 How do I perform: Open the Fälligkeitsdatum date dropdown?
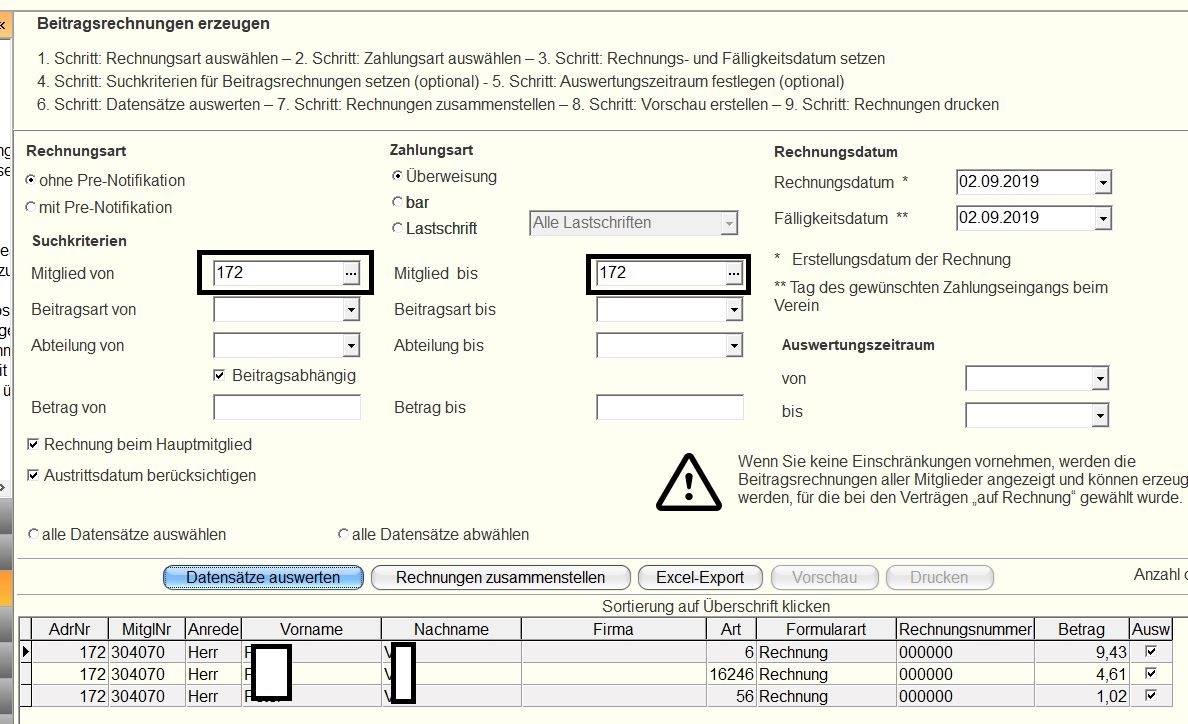click(1102, 219)
